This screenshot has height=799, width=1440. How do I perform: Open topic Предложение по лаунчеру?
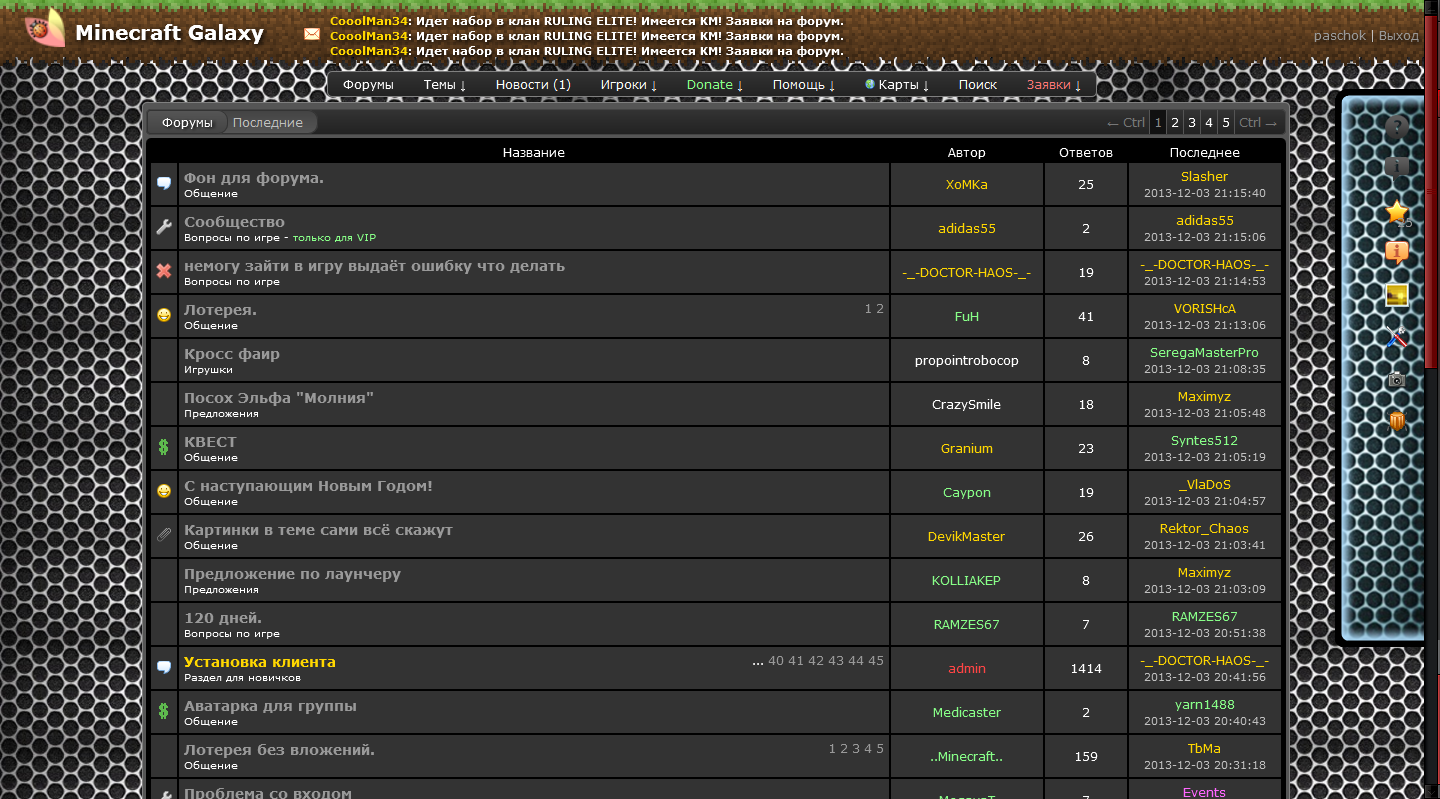click(292, 574)
